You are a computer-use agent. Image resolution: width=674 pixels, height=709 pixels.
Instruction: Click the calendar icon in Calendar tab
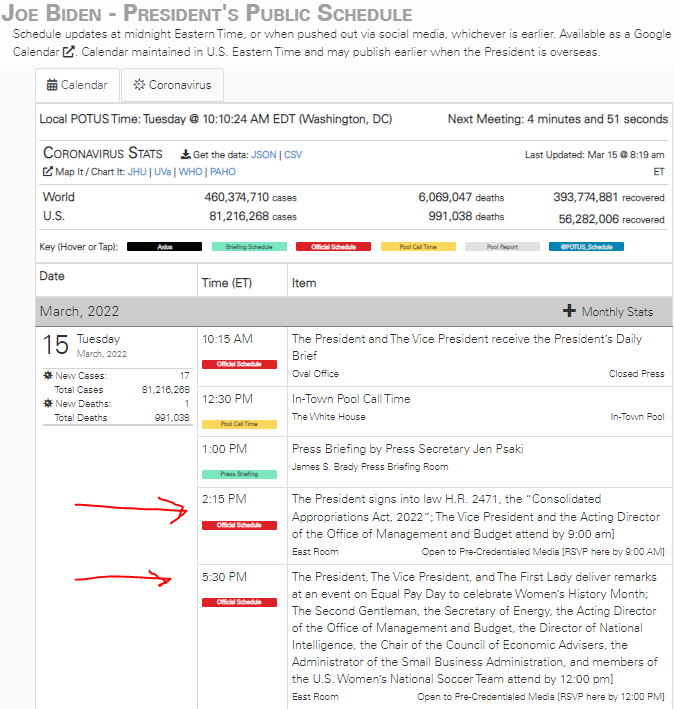click(x=52, y=85)
